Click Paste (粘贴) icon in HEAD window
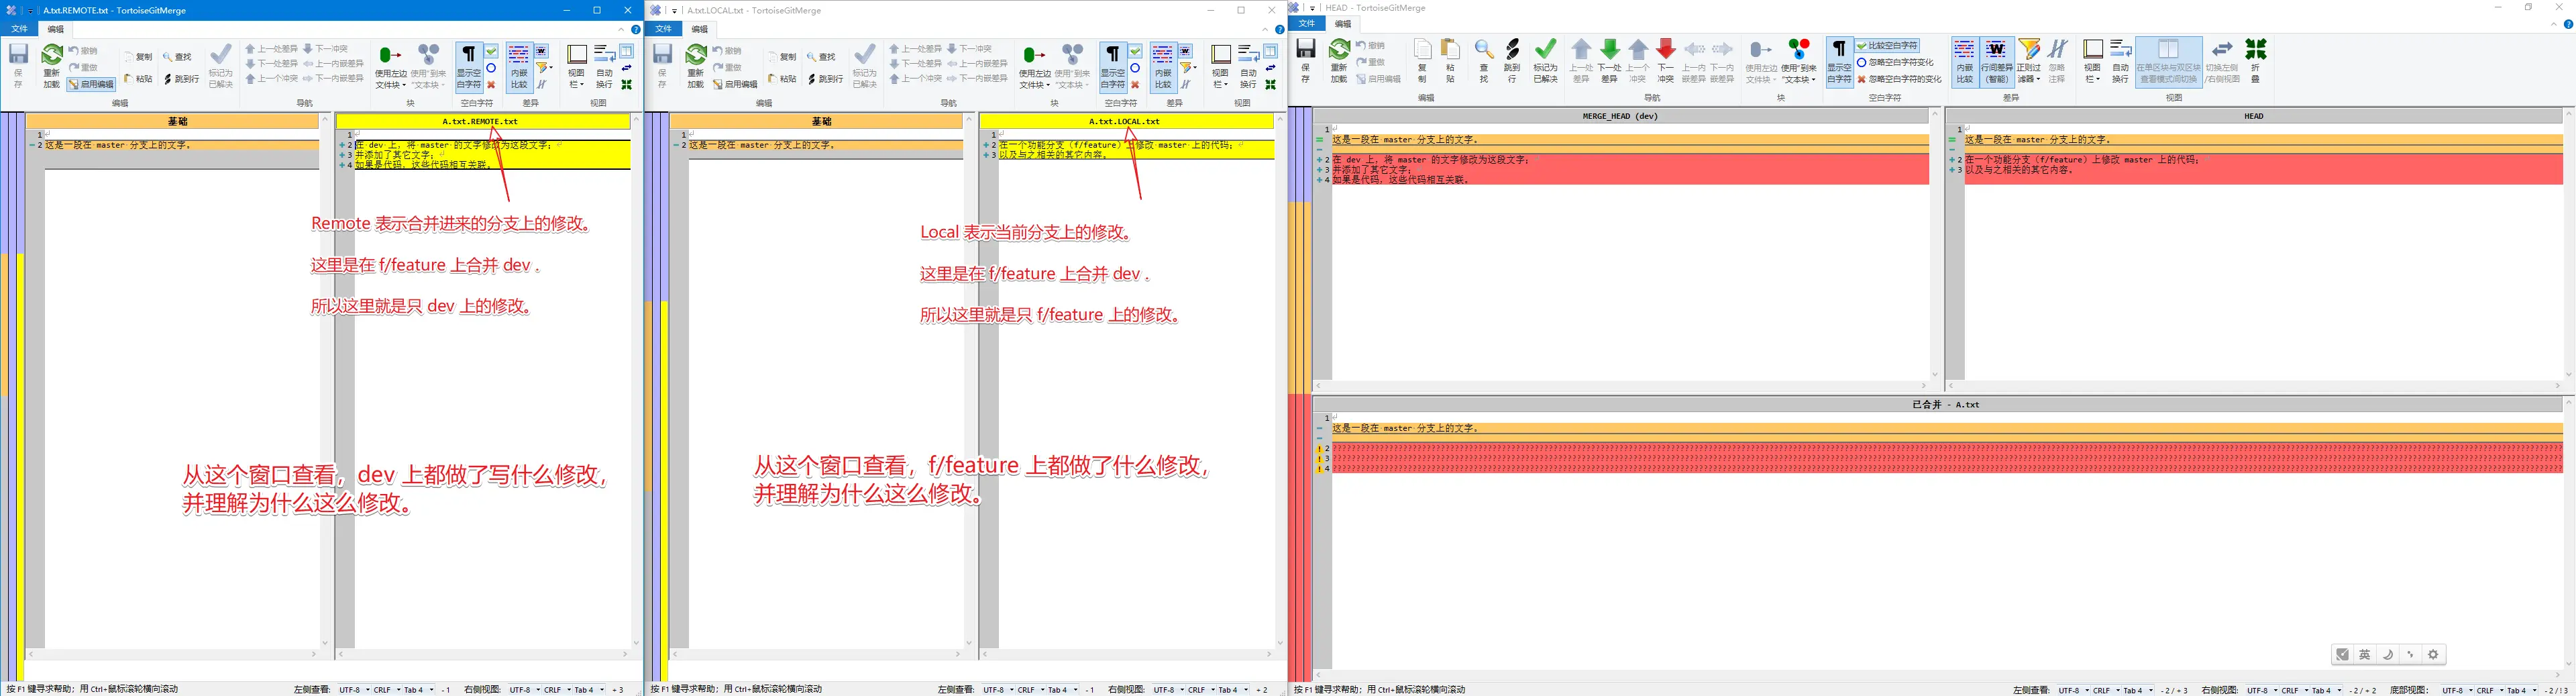The height and width of the screenshot is (696, 2576). [1450, 60]
